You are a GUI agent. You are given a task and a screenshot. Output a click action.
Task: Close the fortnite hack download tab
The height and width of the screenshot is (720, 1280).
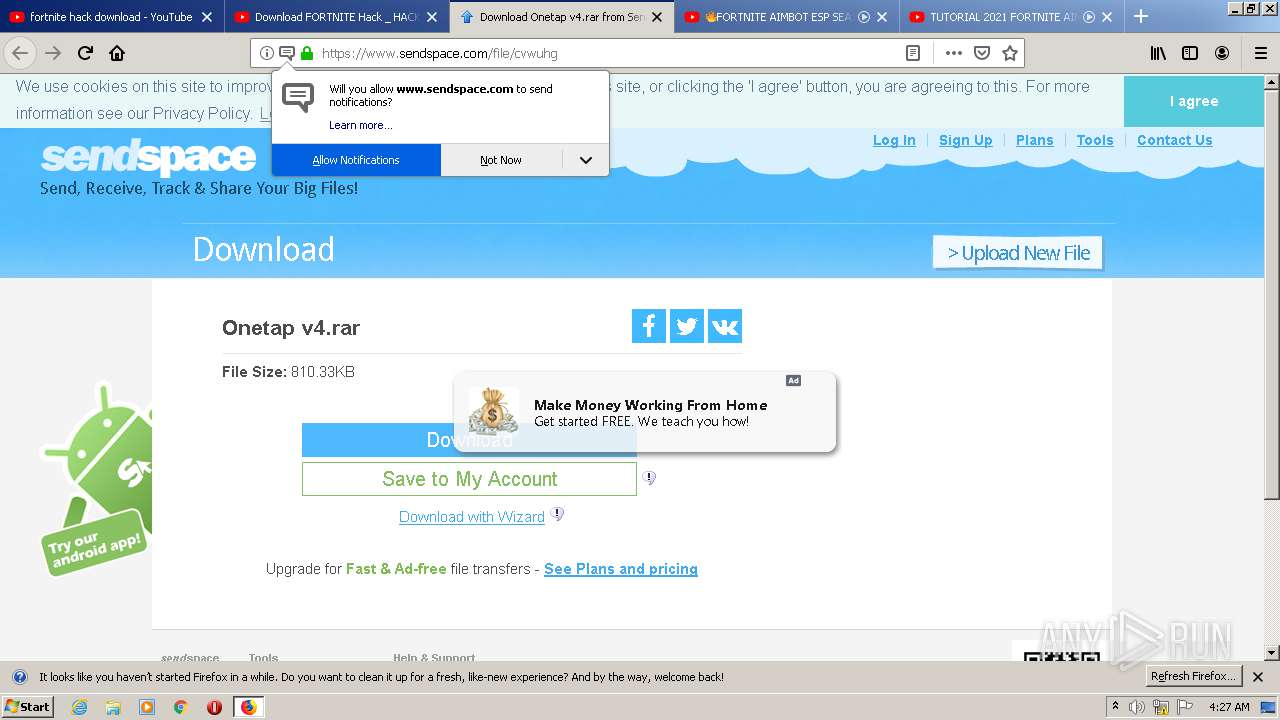[207, 17]
